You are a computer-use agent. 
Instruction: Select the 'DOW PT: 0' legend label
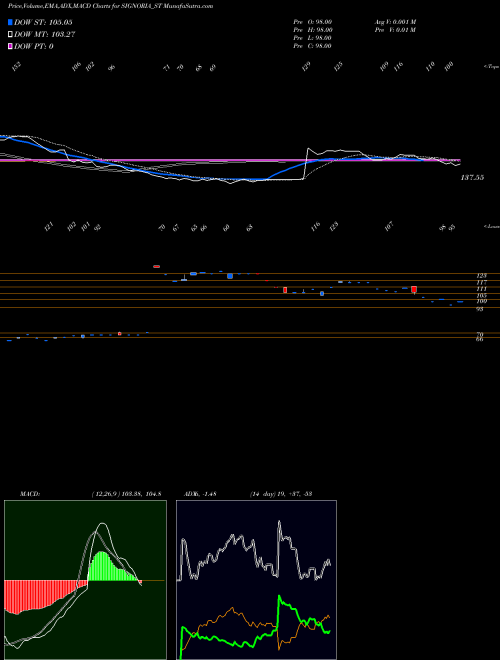[34, 47]
